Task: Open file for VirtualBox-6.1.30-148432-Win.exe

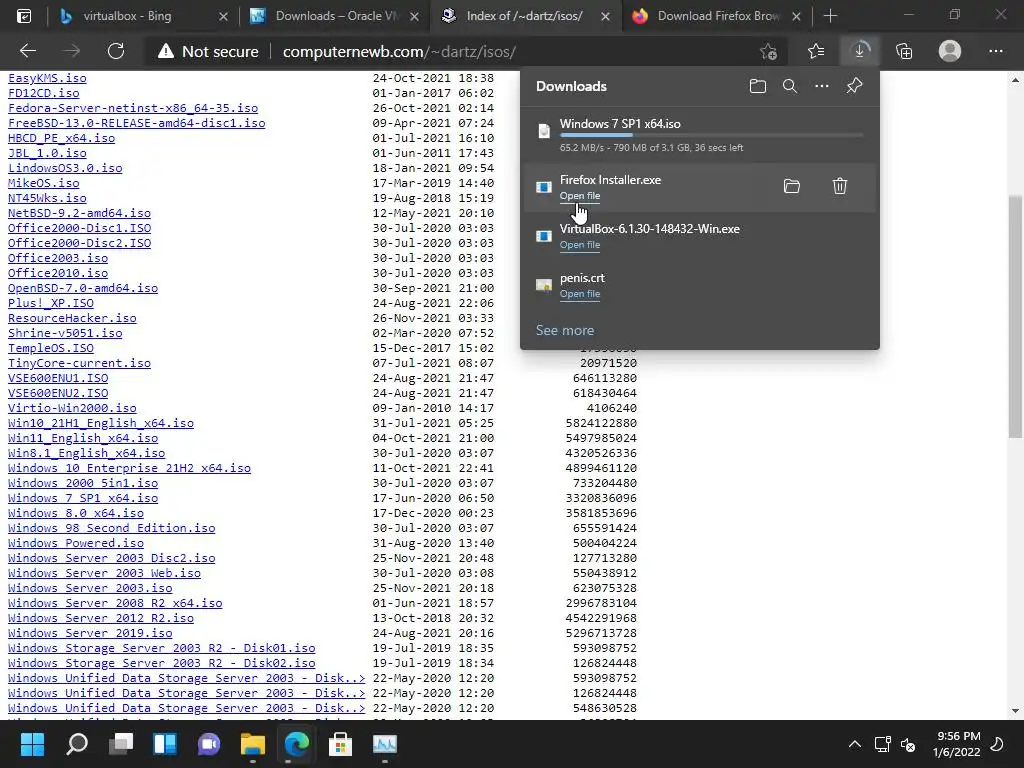Action: point(580,245)
